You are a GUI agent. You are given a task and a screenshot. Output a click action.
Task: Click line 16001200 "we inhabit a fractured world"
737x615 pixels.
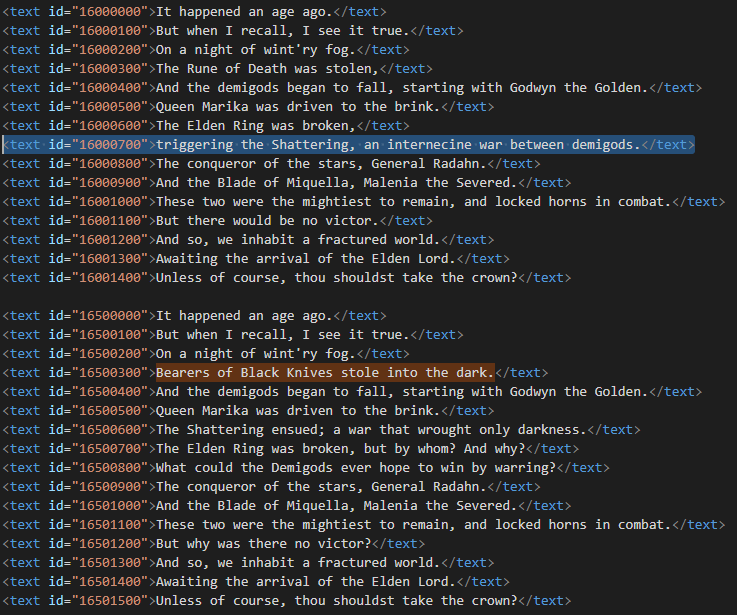(x=248, y=240)
